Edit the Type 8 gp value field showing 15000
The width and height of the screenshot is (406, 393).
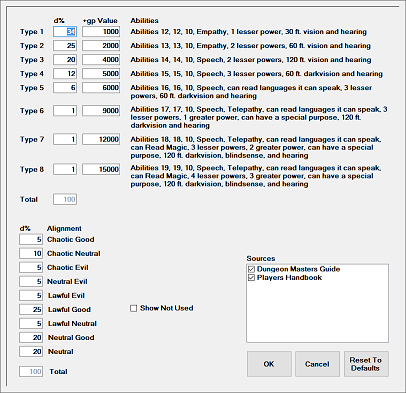click(x=101, y=169)
